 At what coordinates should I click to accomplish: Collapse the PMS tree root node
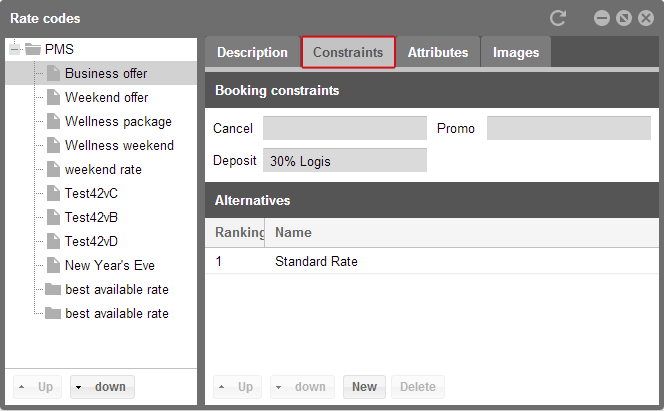15,49
